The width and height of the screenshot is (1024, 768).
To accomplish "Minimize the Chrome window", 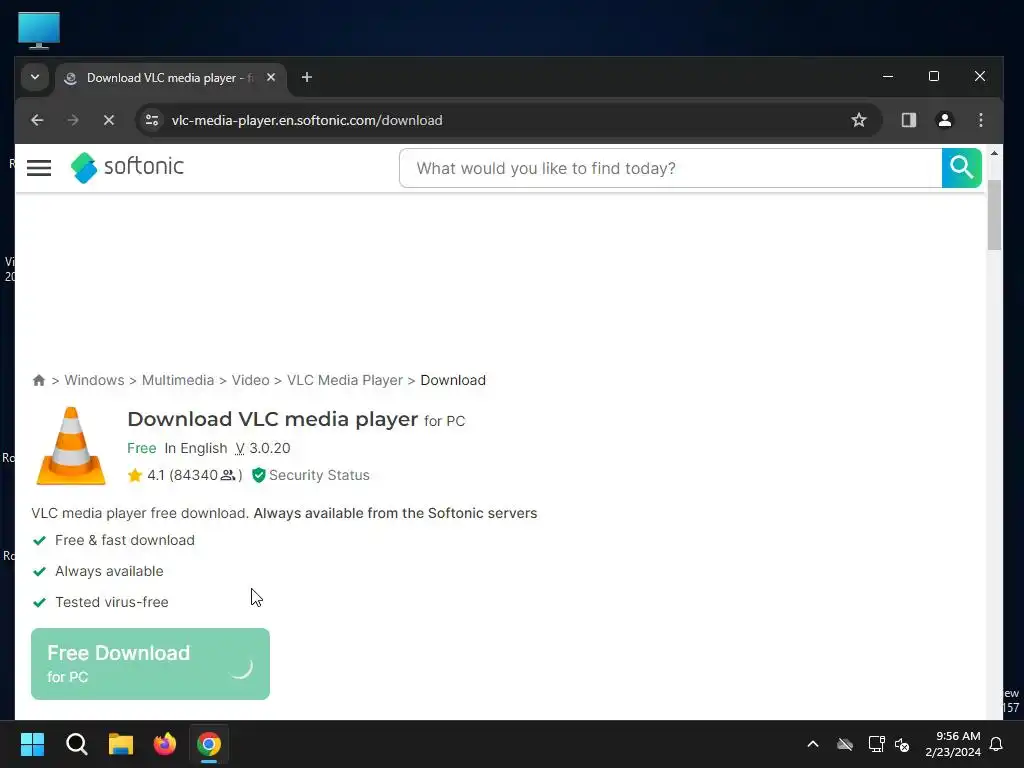I will point(888,76).
